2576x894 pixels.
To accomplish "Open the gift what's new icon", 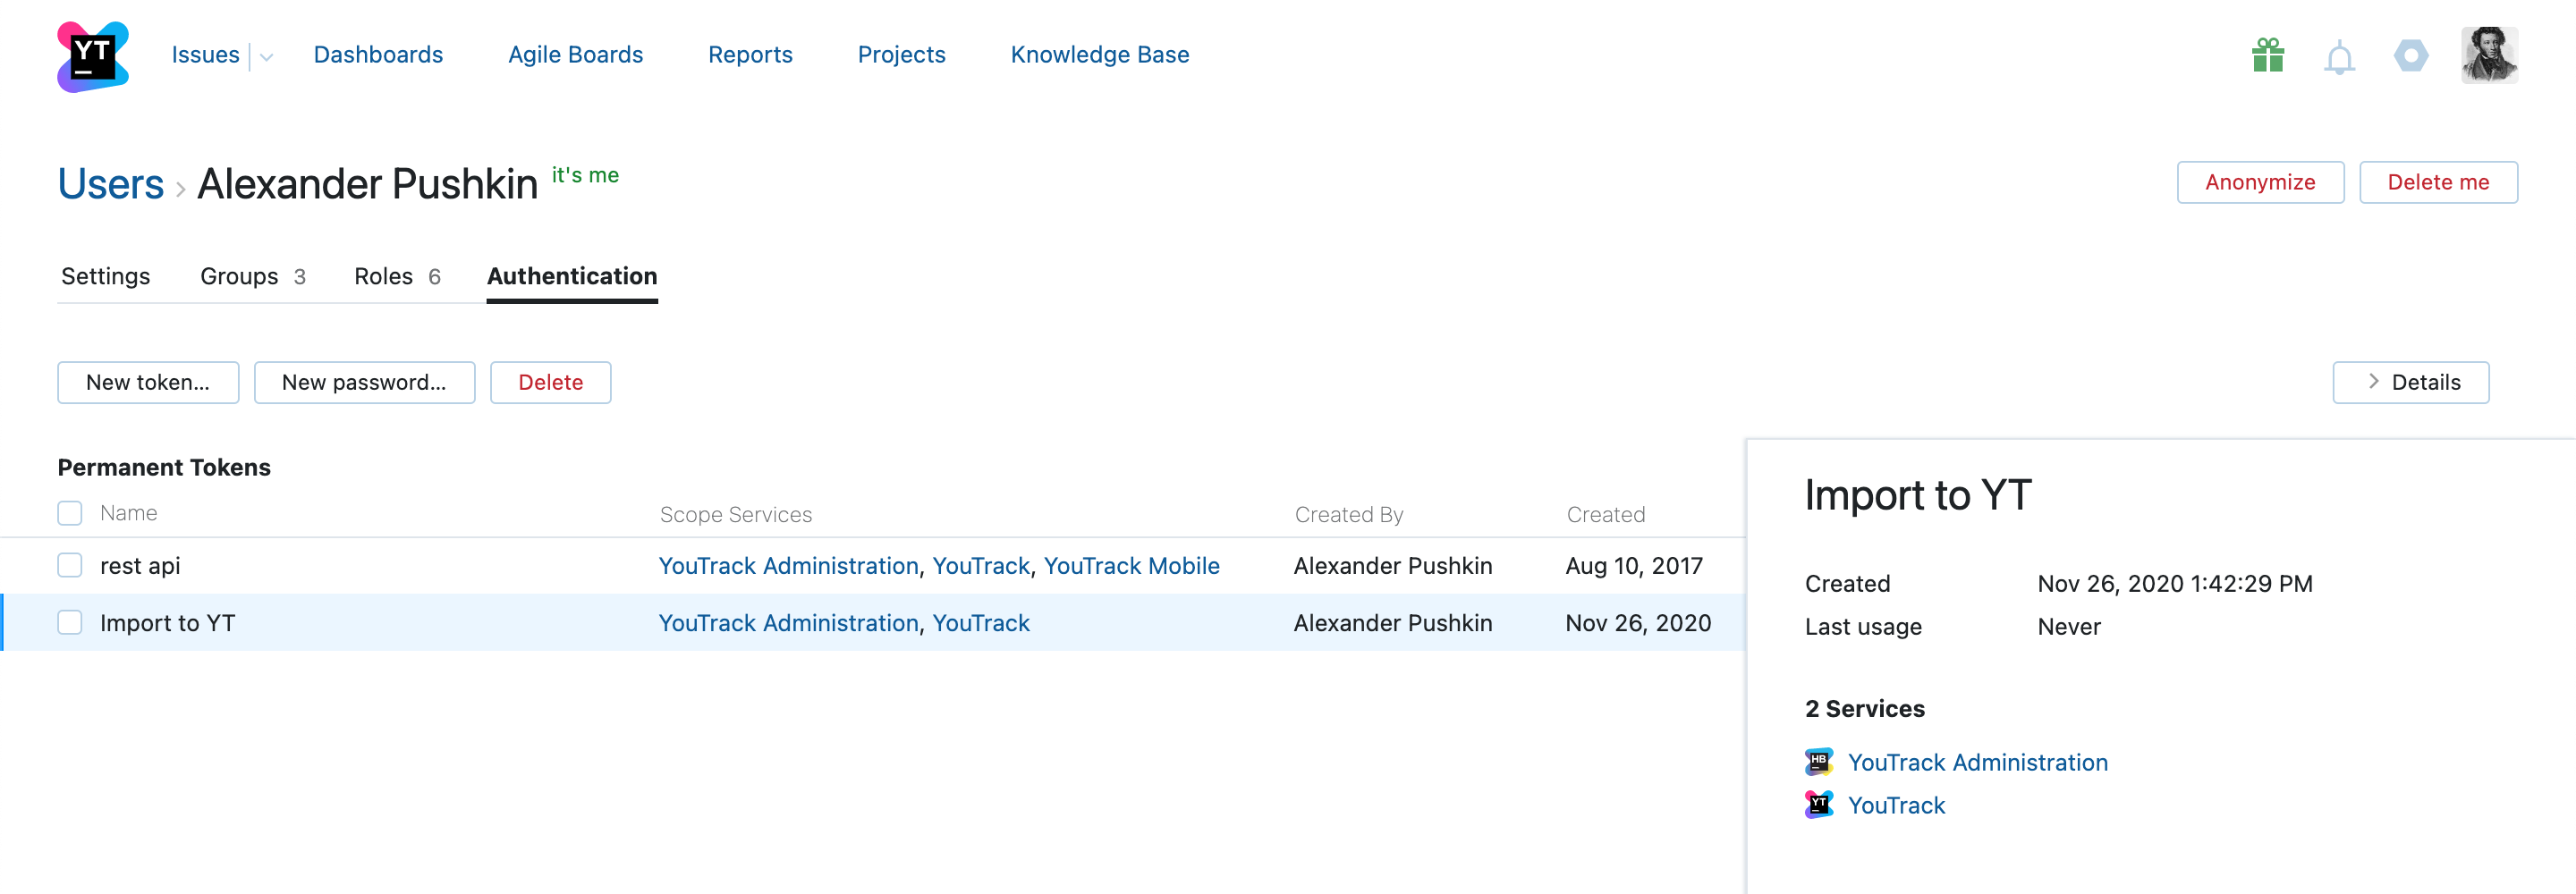I will (2267, 56).
